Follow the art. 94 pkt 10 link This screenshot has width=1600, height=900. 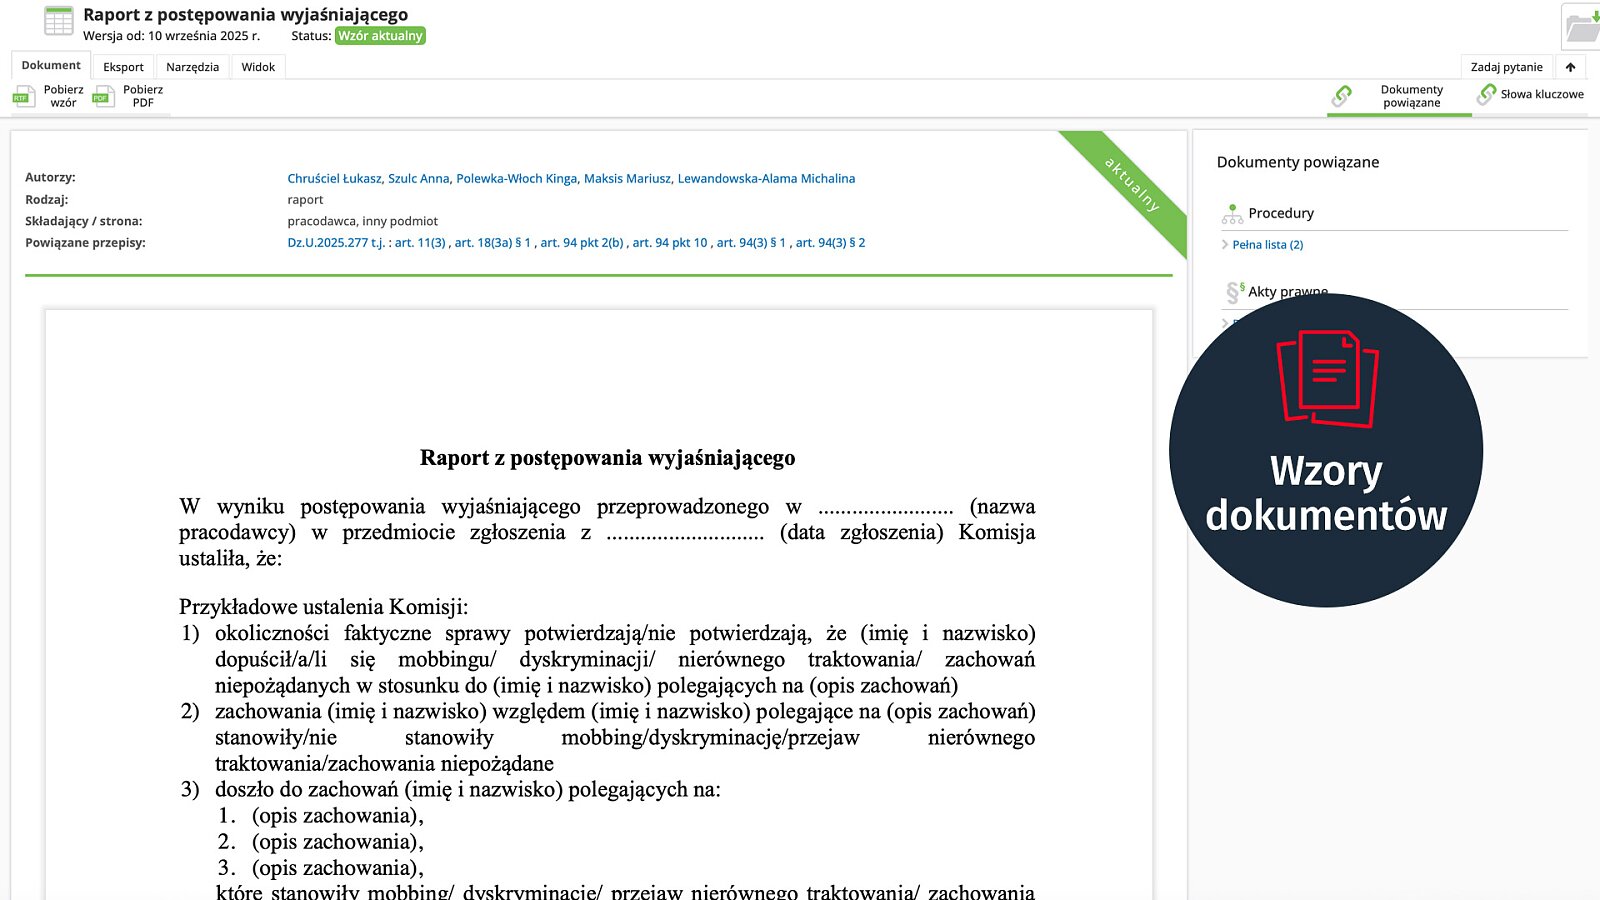669,243
